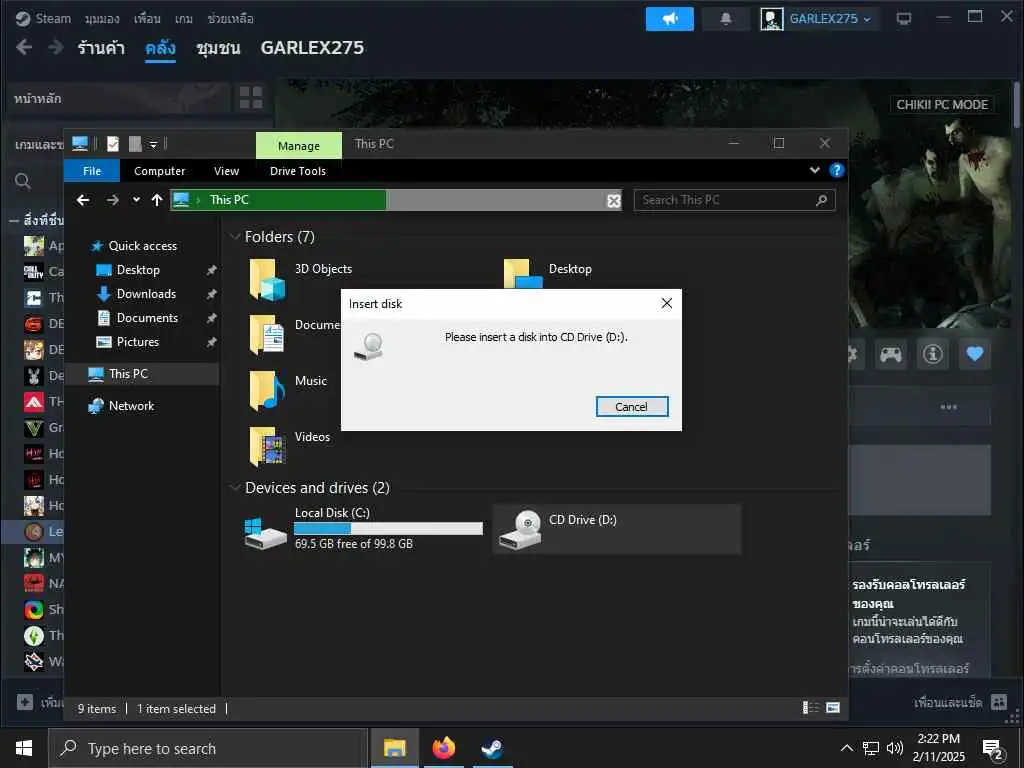This screenshot has width=1024, height=768.
Task: Open the Steam help menu (ช่วยเหลือ)
Action: [230, 18]
